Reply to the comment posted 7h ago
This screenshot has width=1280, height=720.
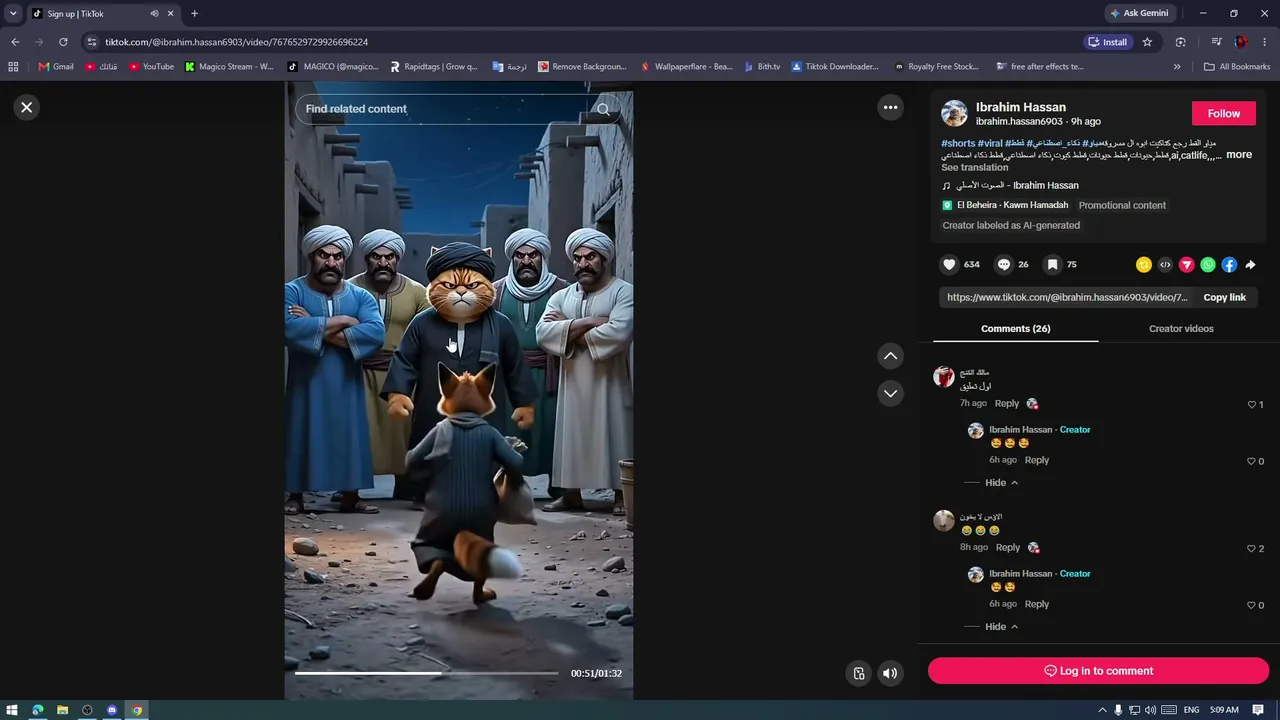1007,404
